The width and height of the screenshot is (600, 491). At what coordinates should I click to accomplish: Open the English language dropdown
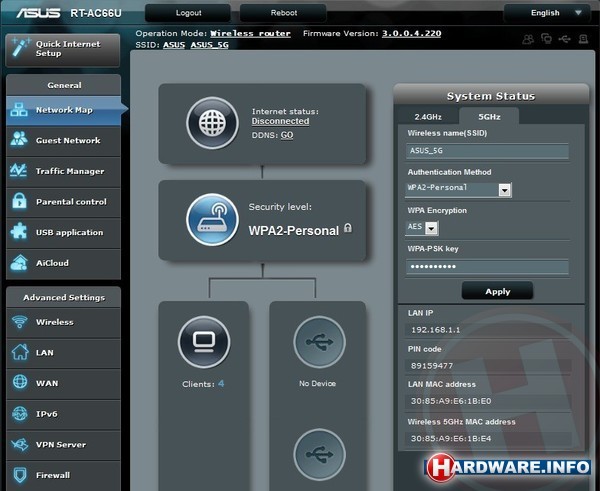coord(548,13)
